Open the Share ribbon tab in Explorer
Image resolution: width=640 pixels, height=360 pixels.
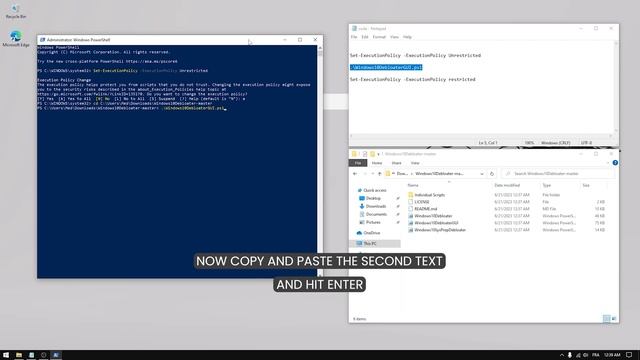(x=396, y=163)
